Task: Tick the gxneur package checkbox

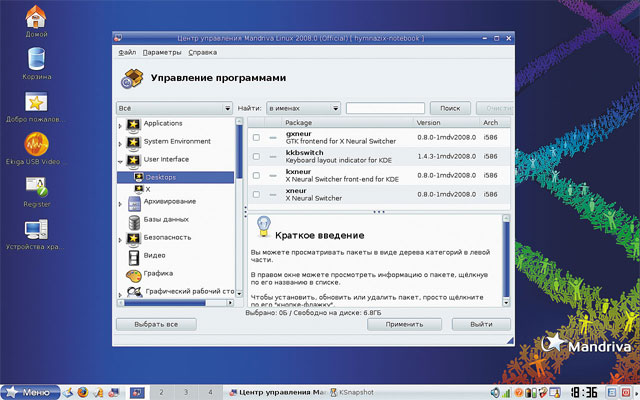Action: [x=256, y=138]
